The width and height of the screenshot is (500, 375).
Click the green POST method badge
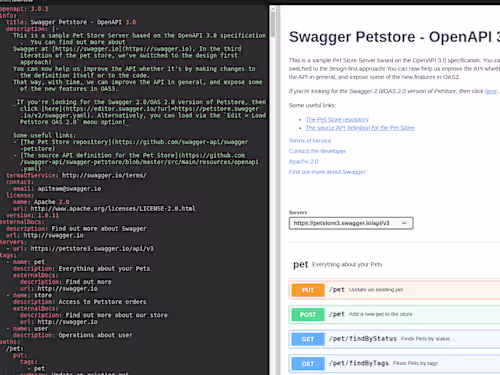click(x=308, y=314)
